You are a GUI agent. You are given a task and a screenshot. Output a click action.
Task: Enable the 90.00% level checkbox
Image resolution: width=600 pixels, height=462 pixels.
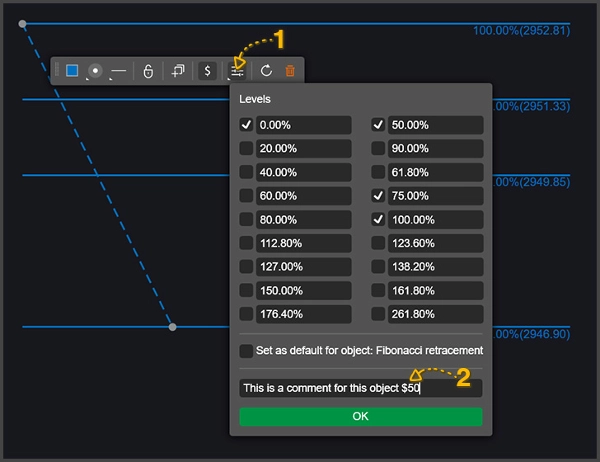coord(378,148)
